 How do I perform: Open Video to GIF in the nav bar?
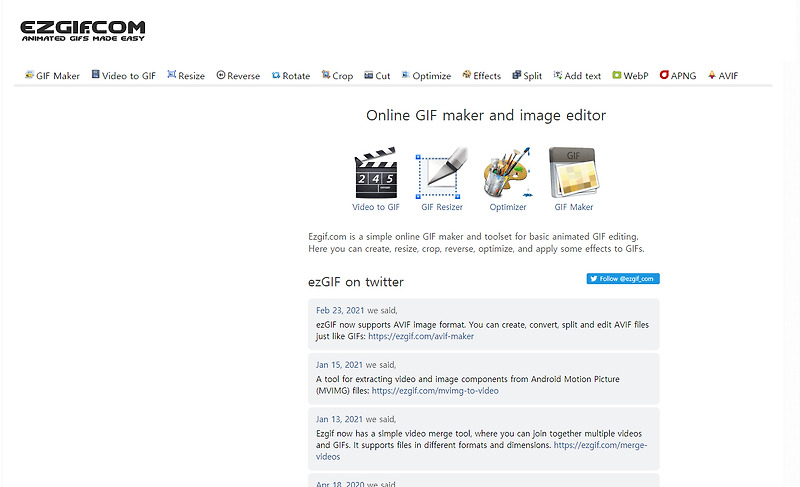coord(123,75)
